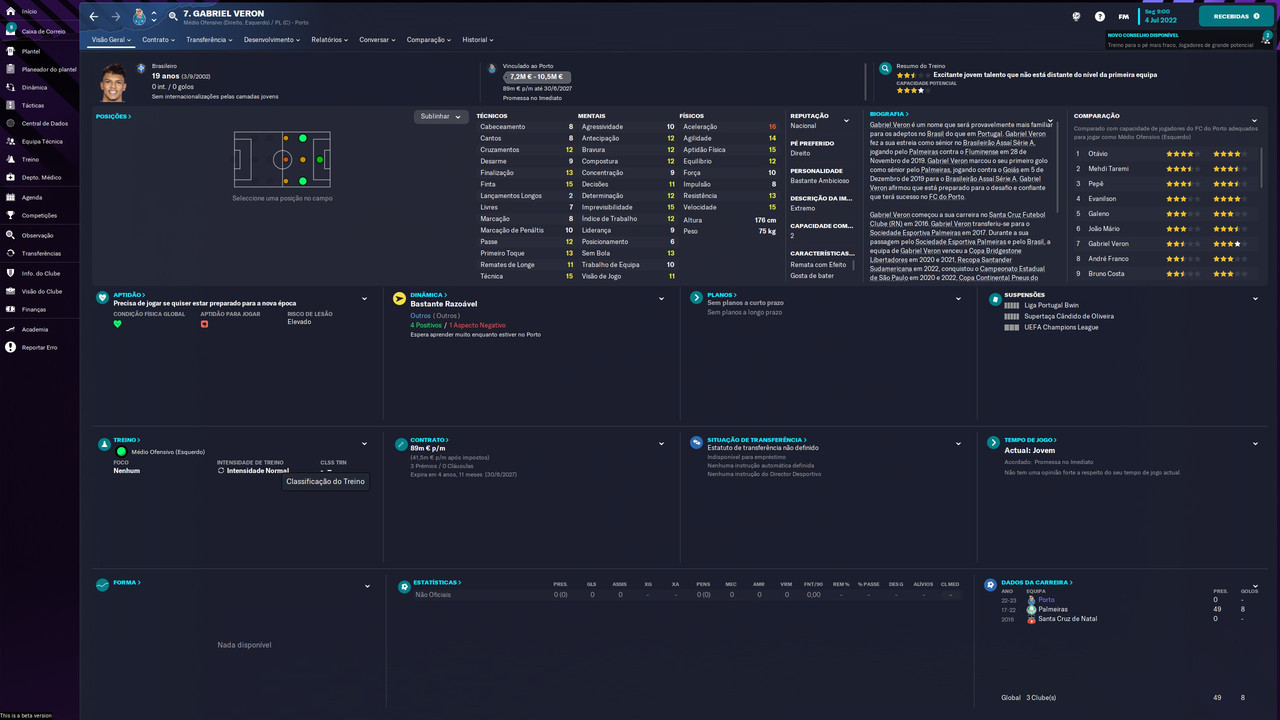The image size is (1280, 720).
Task: Go to Início in the sidebar
Action: pyautogui.click(x=28, y=11)
